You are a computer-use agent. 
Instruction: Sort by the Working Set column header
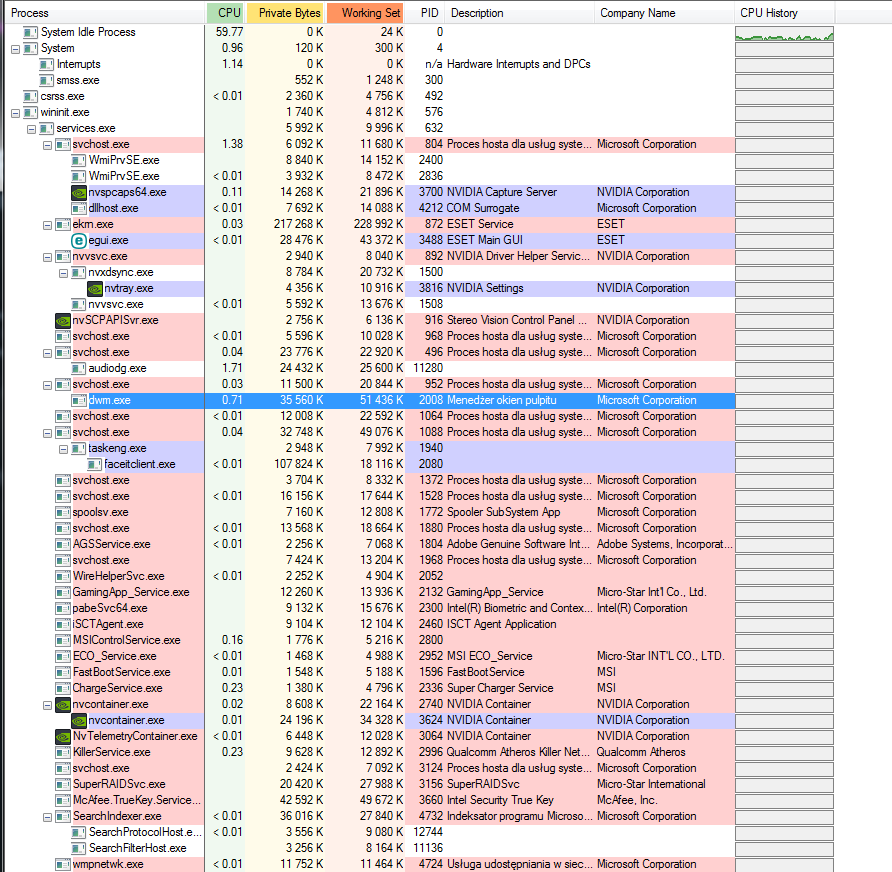point(366,13)
